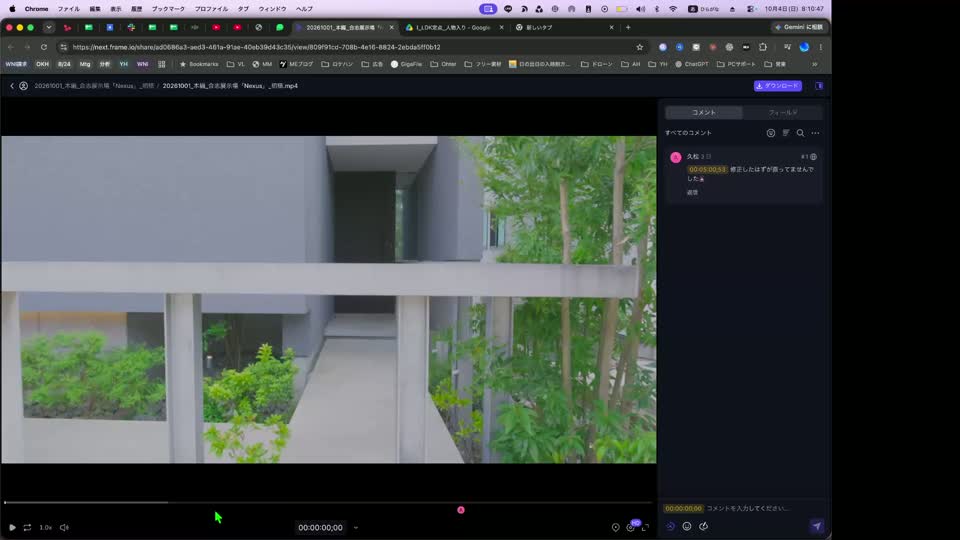Open the ドローン bookmark folder

coord(596,64)
